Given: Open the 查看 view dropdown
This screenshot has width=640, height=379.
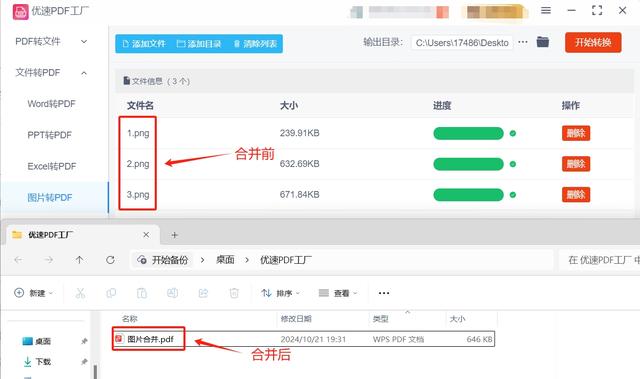Looking at the screenshot, I should pyautogui.click(x=338, y=293).
